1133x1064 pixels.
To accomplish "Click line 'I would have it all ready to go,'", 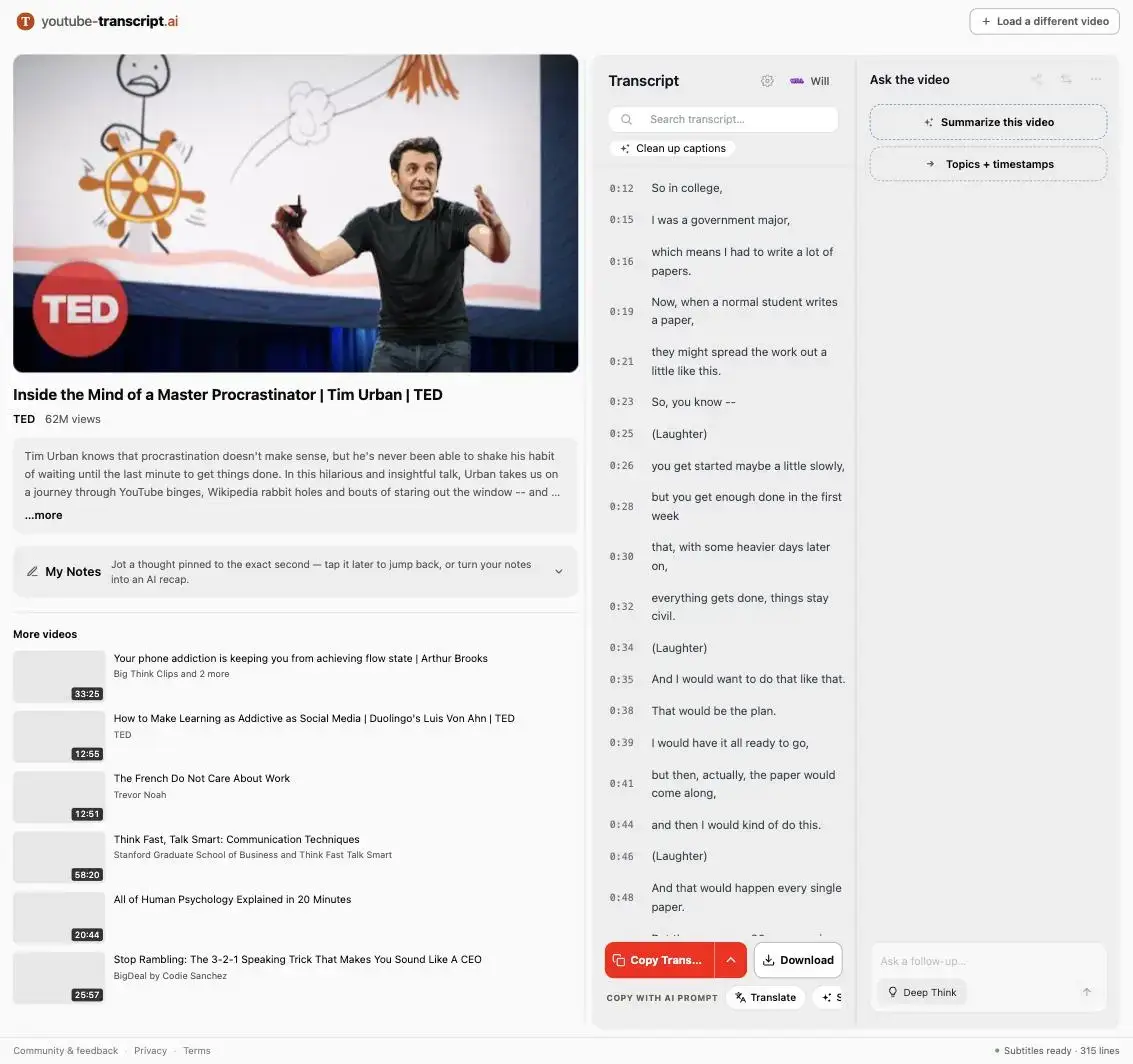I will (x=730, y=743).
